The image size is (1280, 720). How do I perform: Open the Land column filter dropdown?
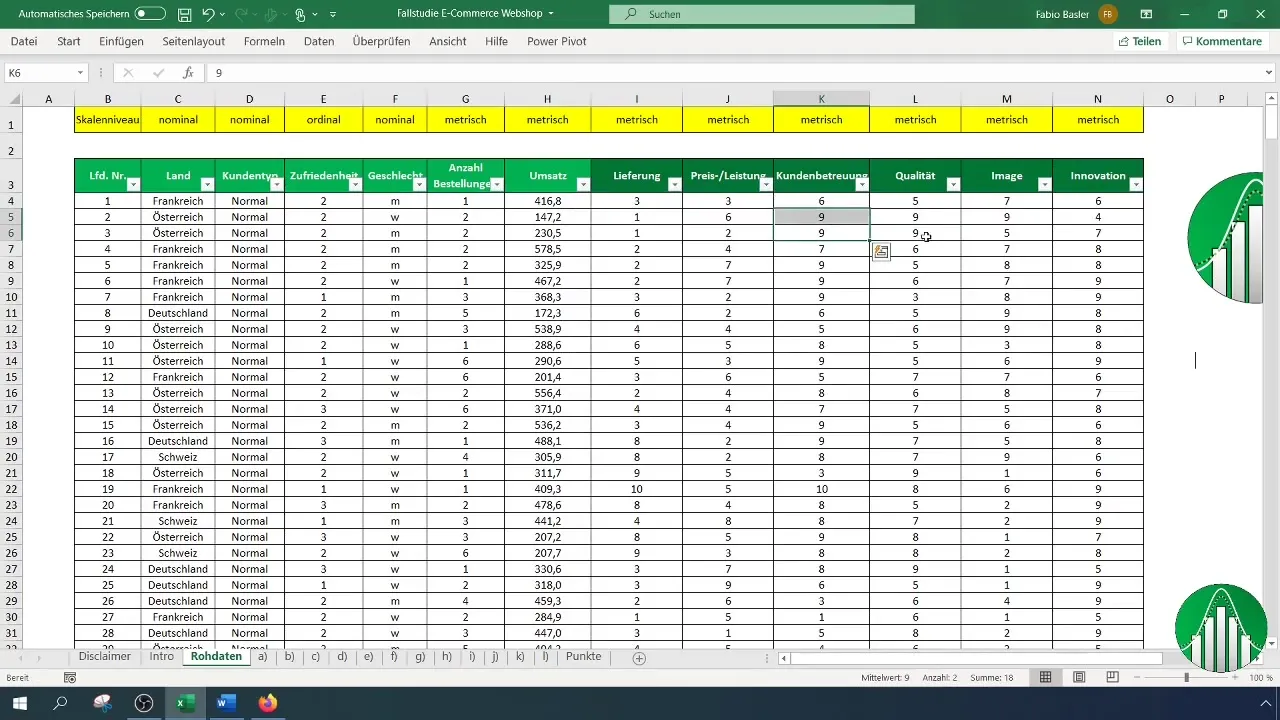coord(207,184)
